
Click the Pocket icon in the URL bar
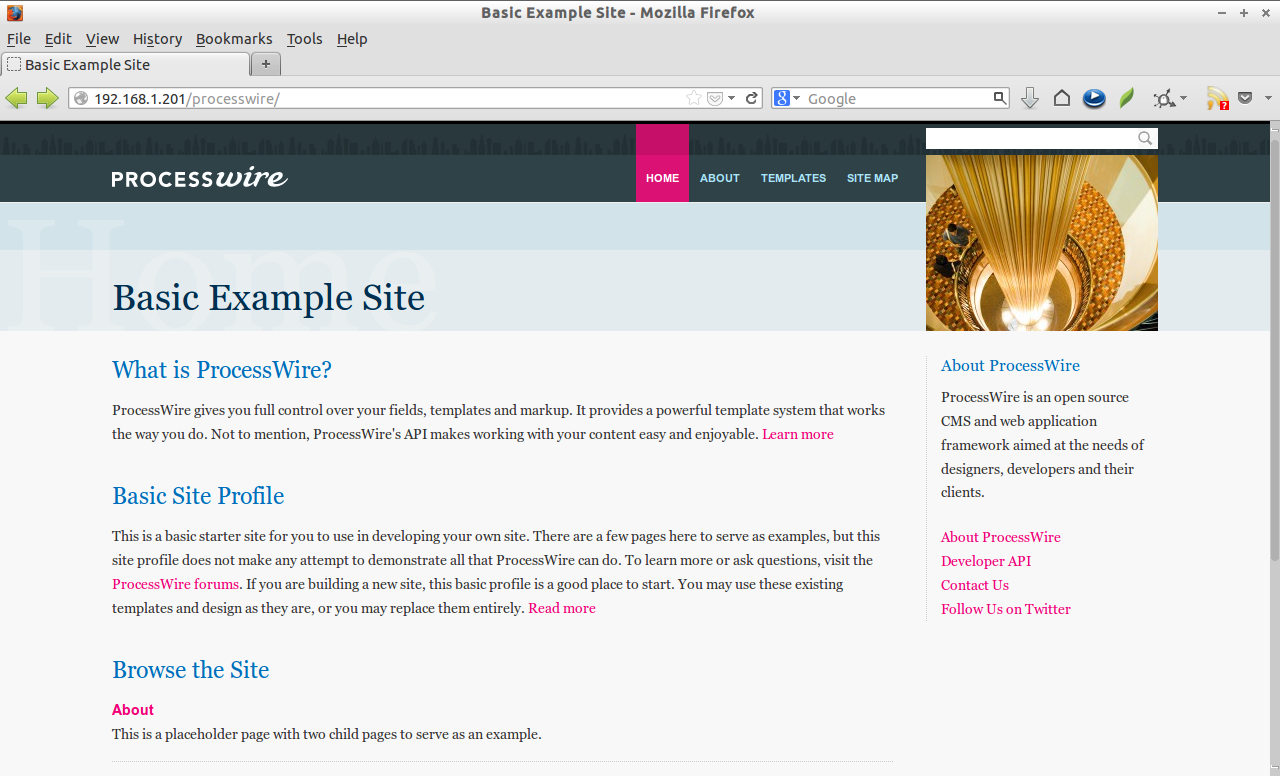click(x=715, y=98)
